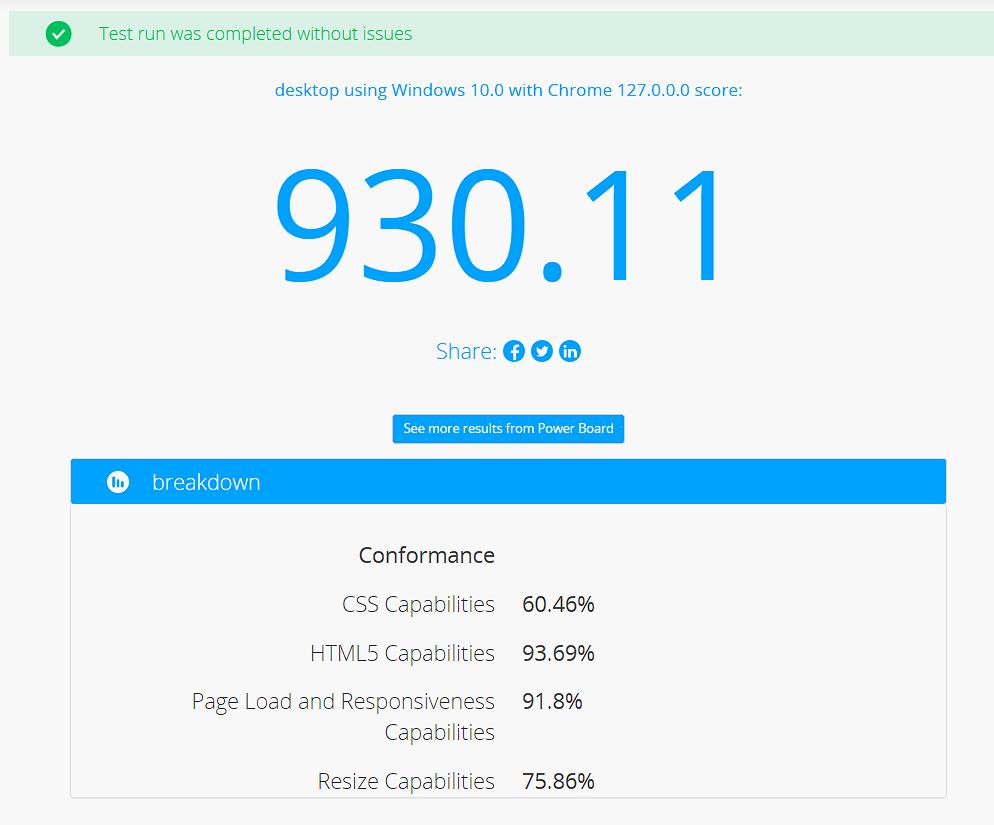This screenshot has height=825, width=994.
Task: Click the HTML5 Capabilities label
Action: 403,653
